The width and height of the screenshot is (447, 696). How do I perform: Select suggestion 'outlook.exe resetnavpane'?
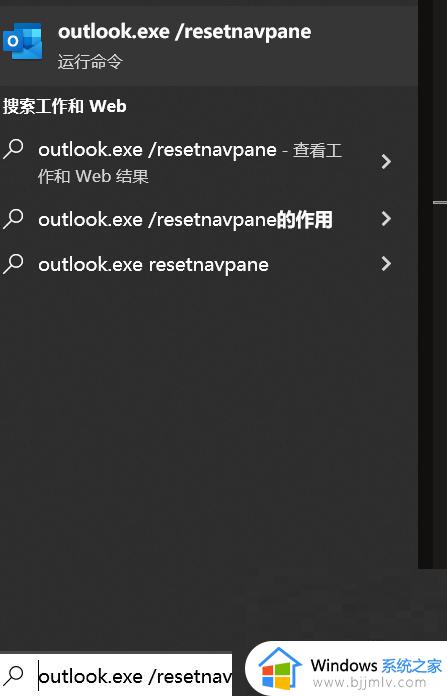[209, 264]
